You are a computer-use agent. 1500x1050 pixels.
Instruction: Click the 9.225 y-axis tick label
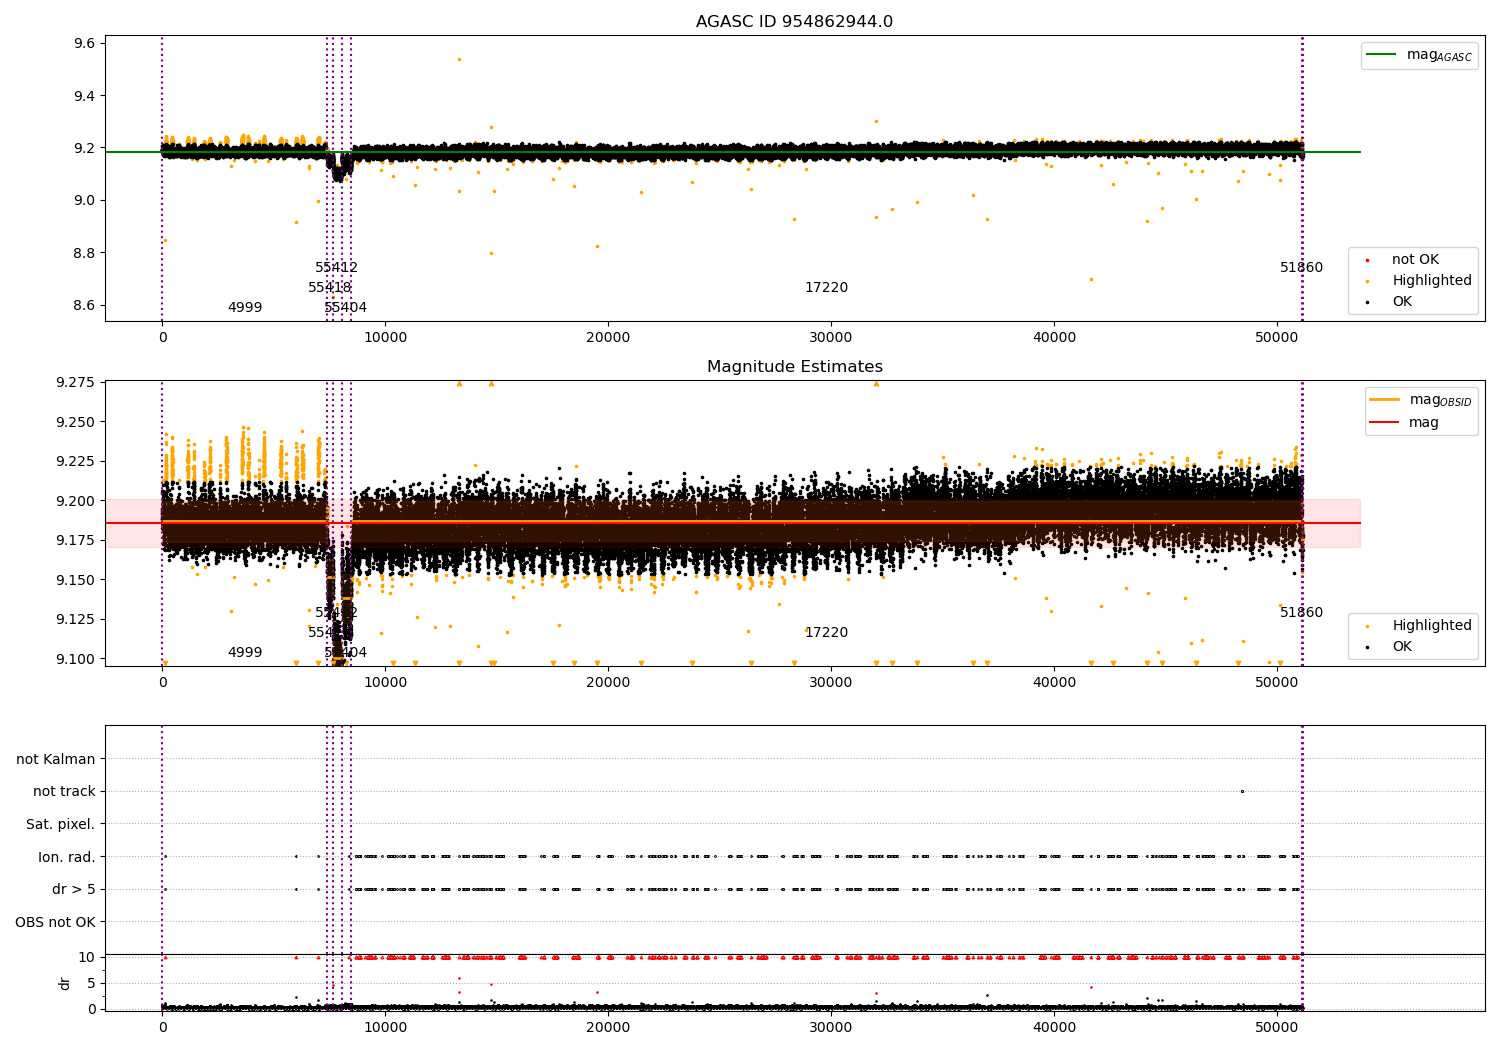tap(76, 461)
